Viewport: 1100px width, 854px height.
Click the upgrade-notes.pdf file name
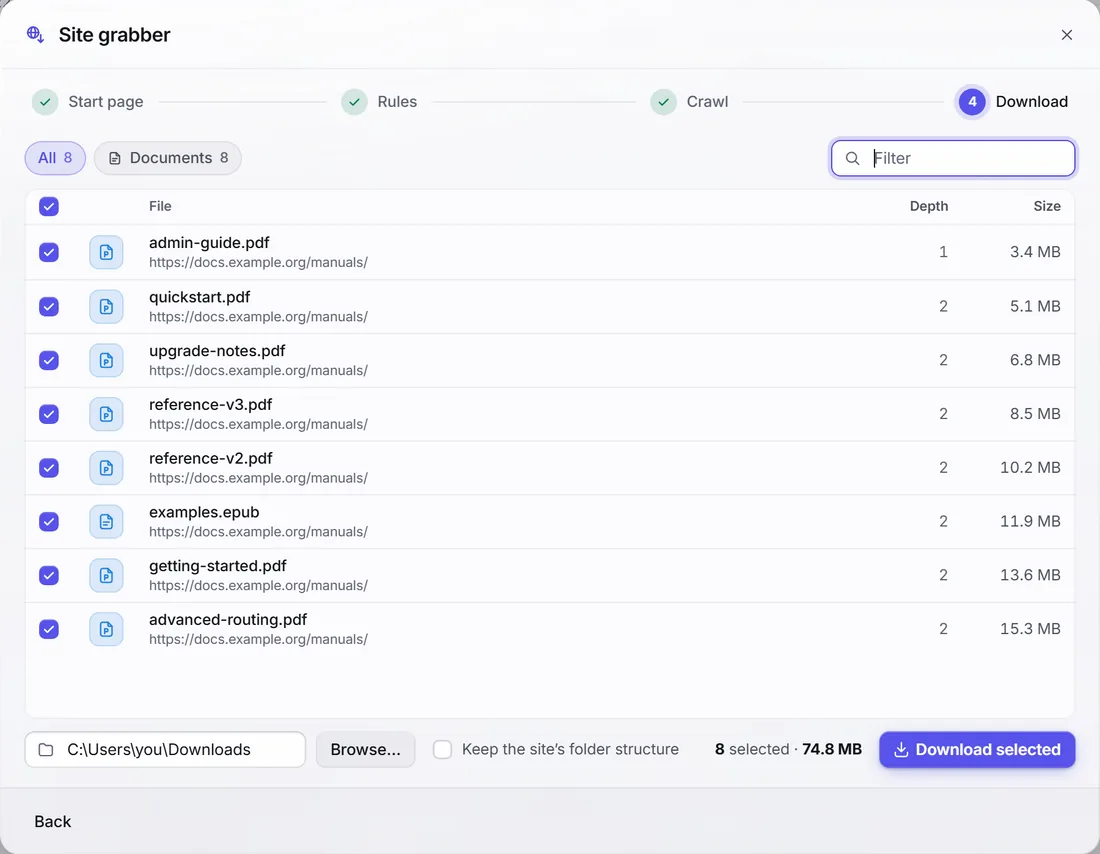[217, 351]
